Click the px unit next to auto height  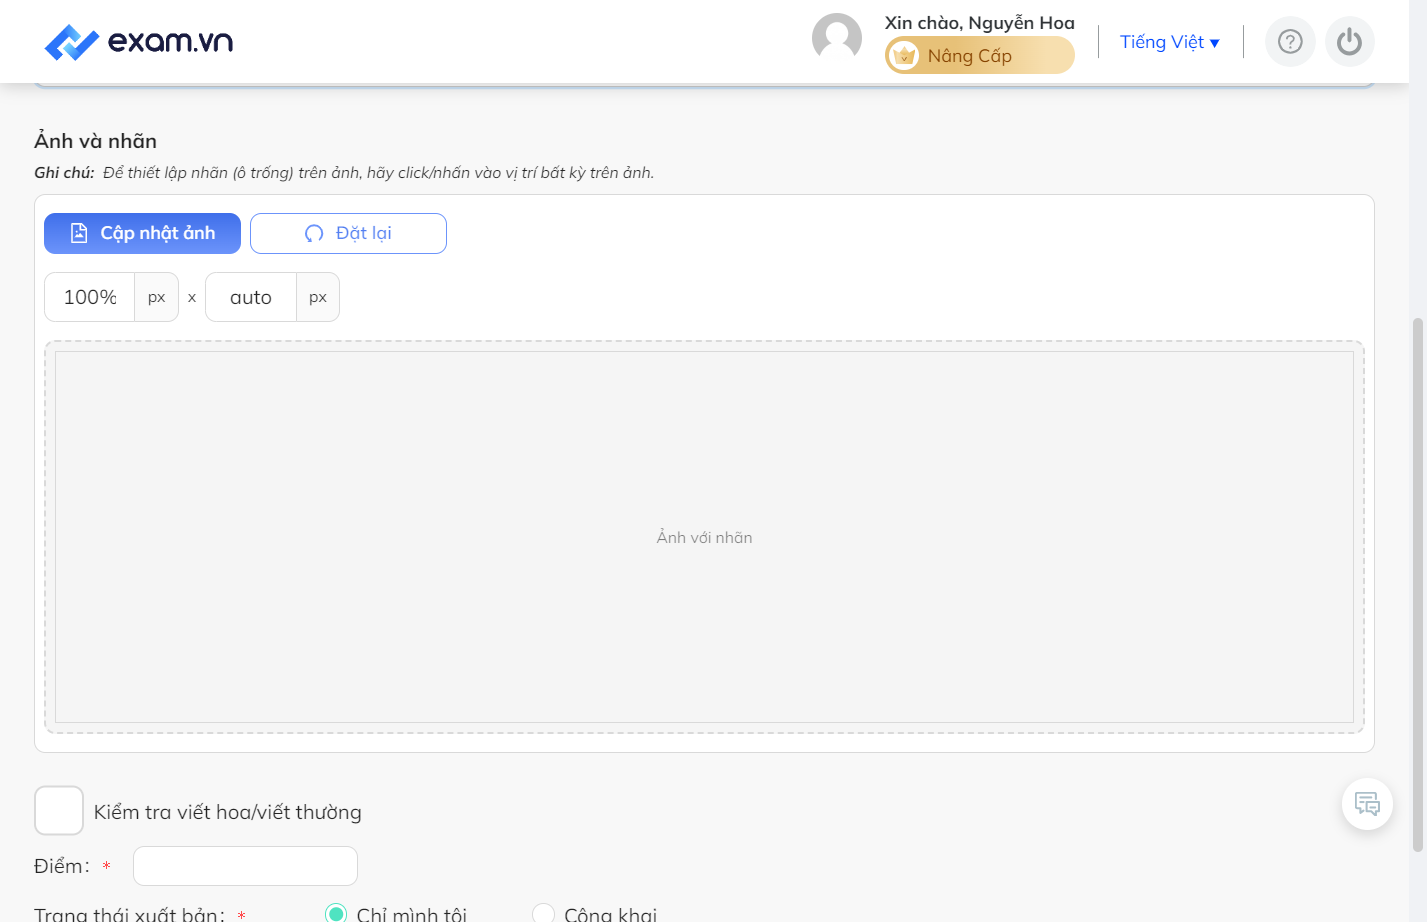coord(318,297)
